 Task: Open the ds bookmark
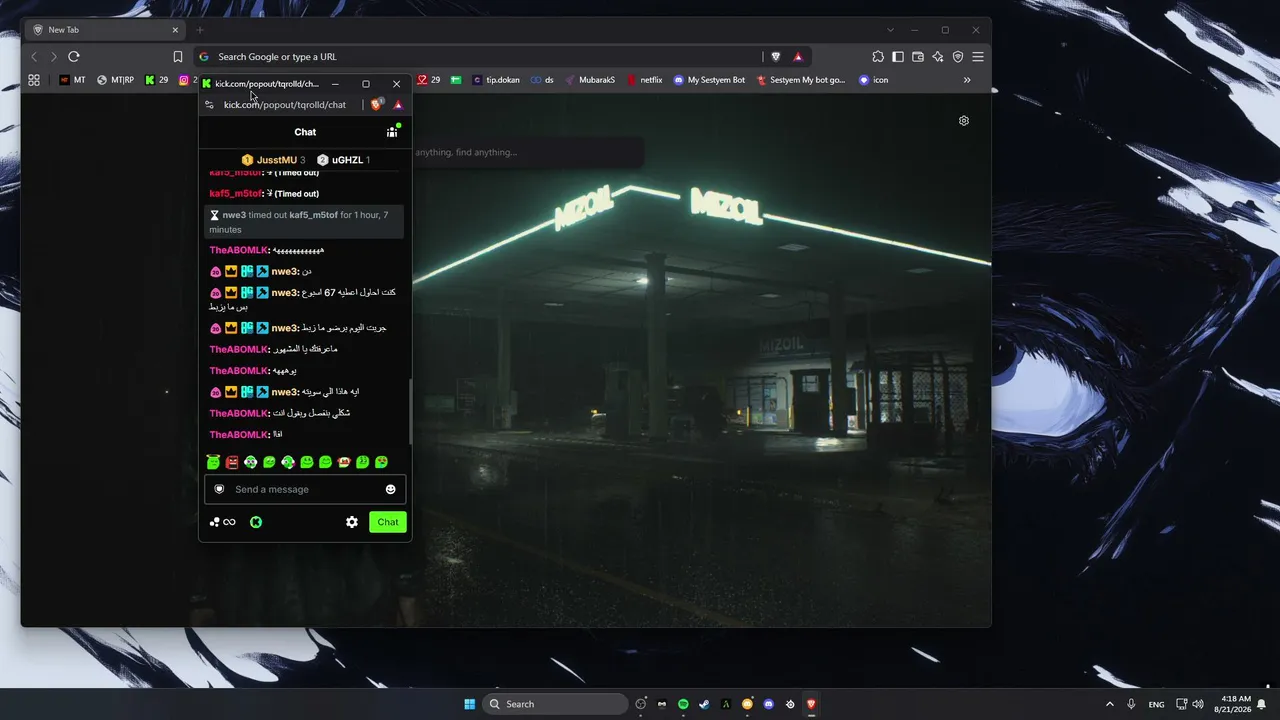click(542, 80)
